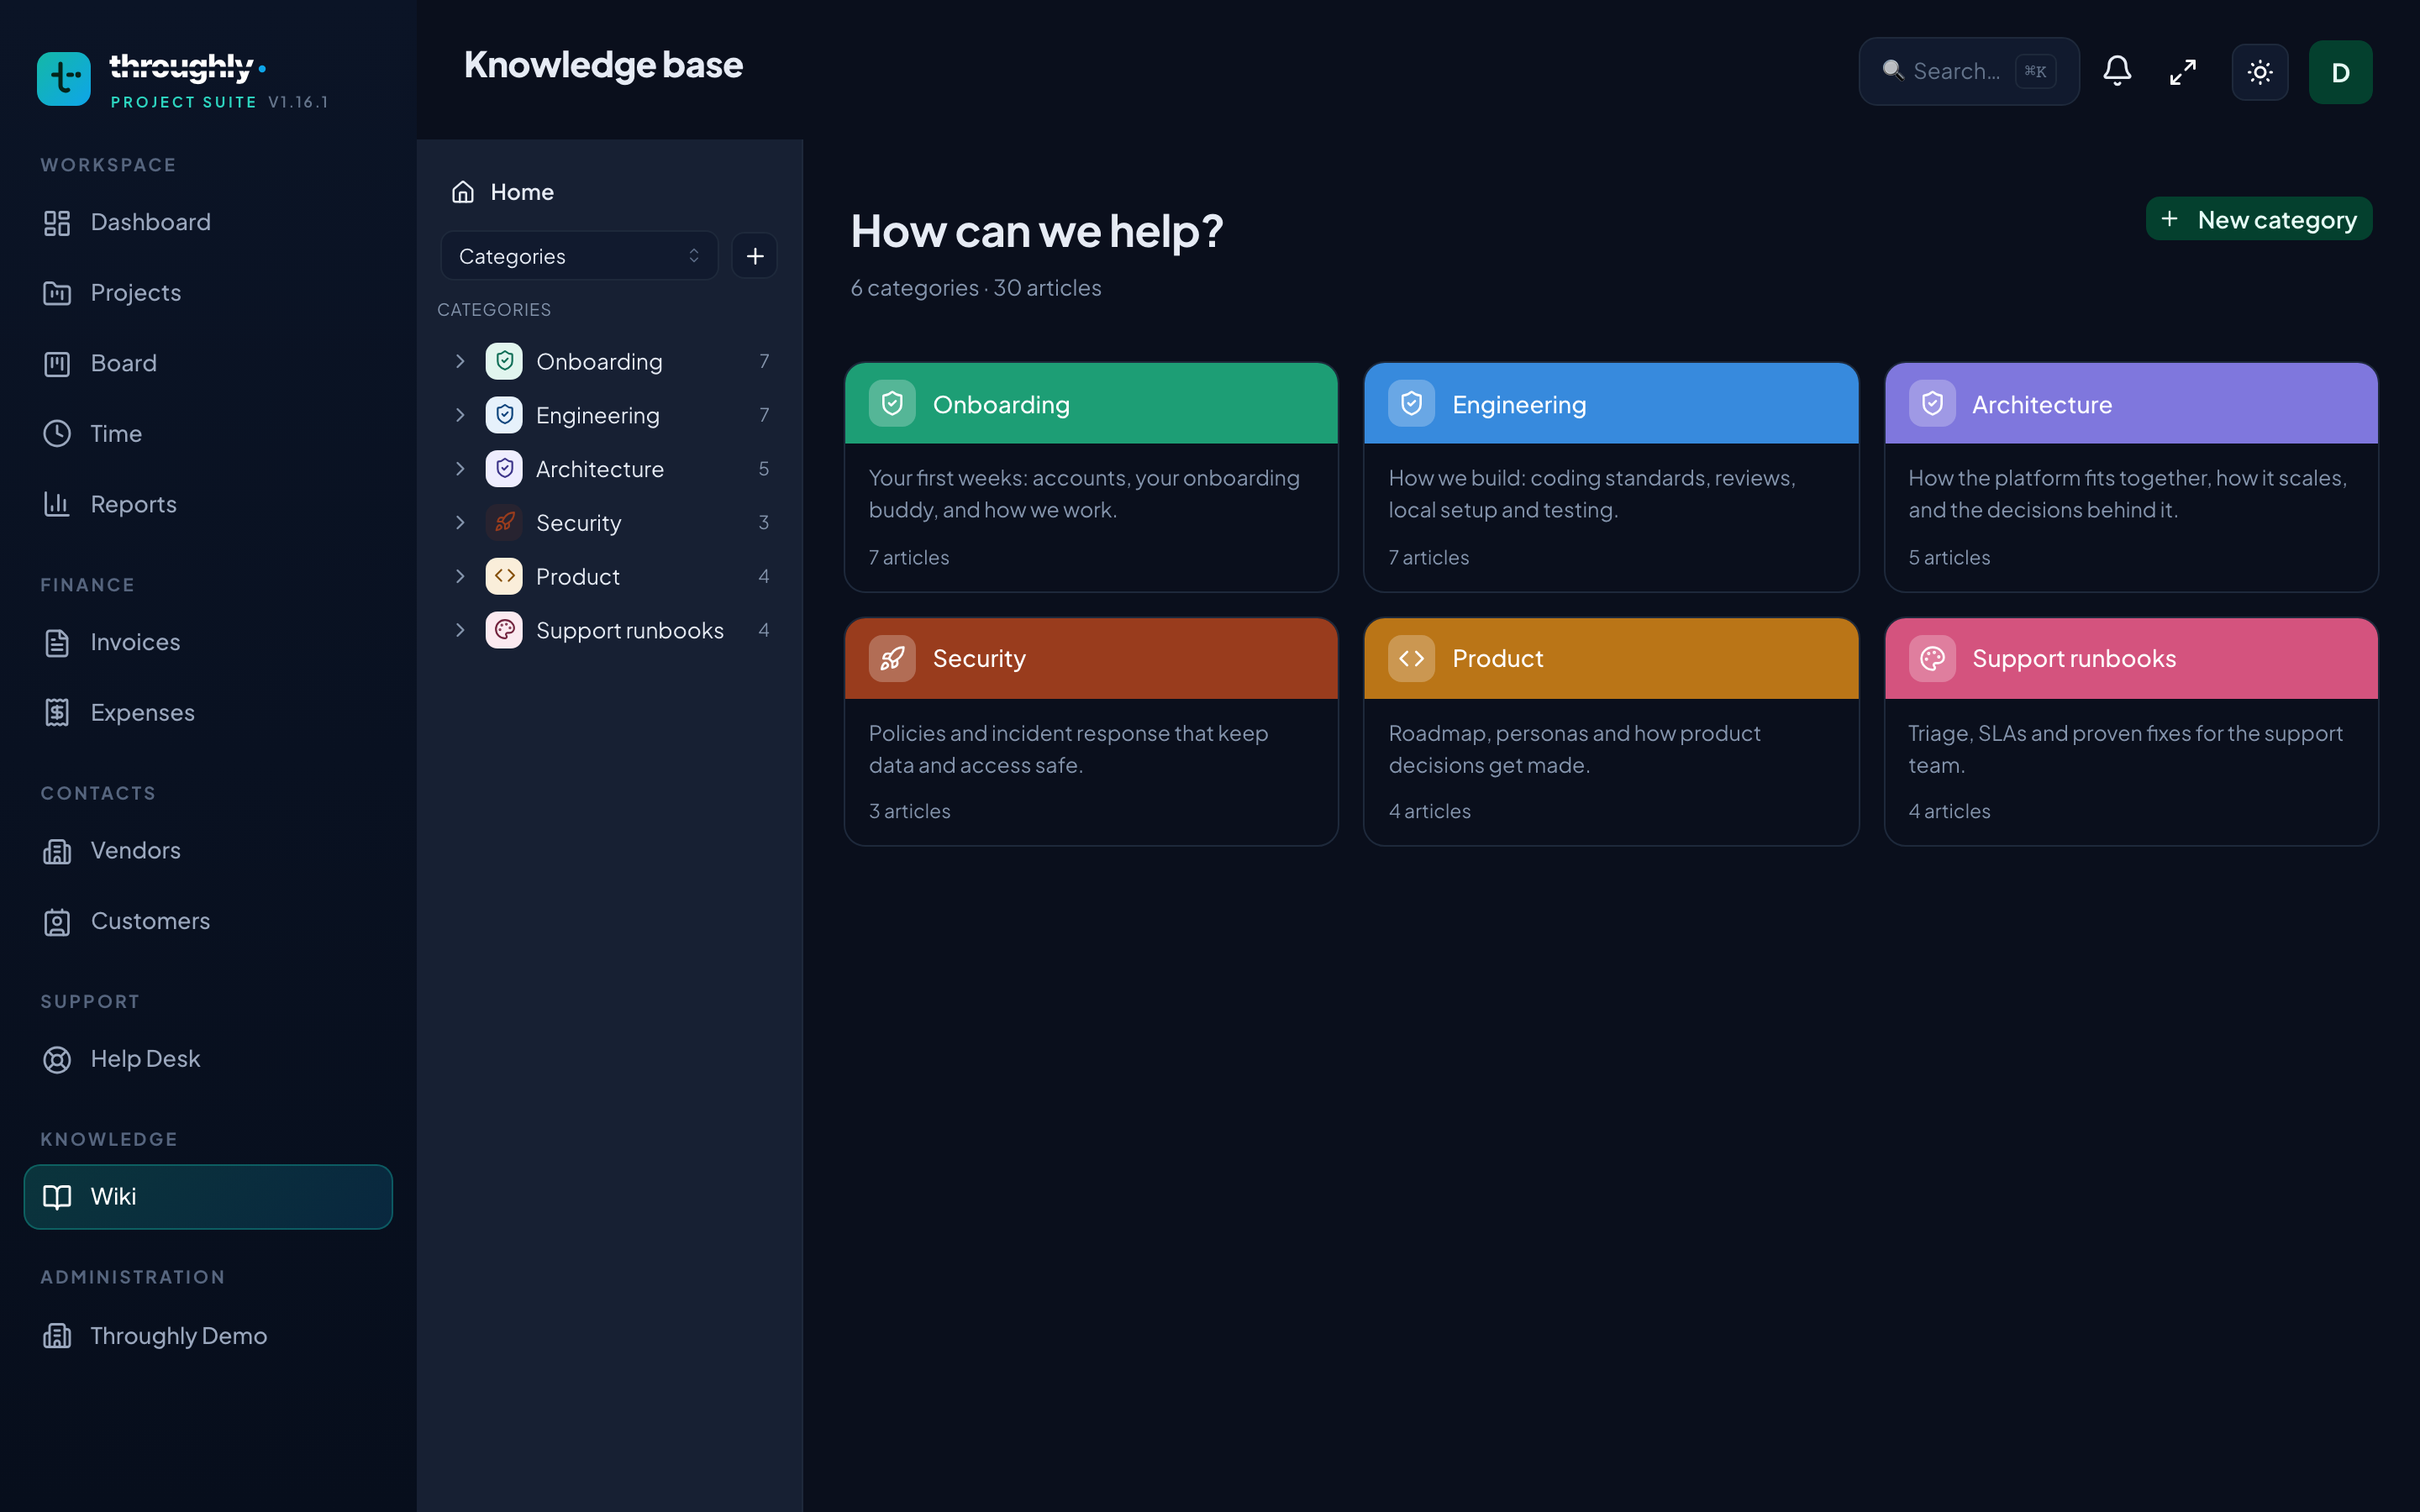Click Product code icon in category list
Screen dimensions: 2420x1512
(504, 576)
